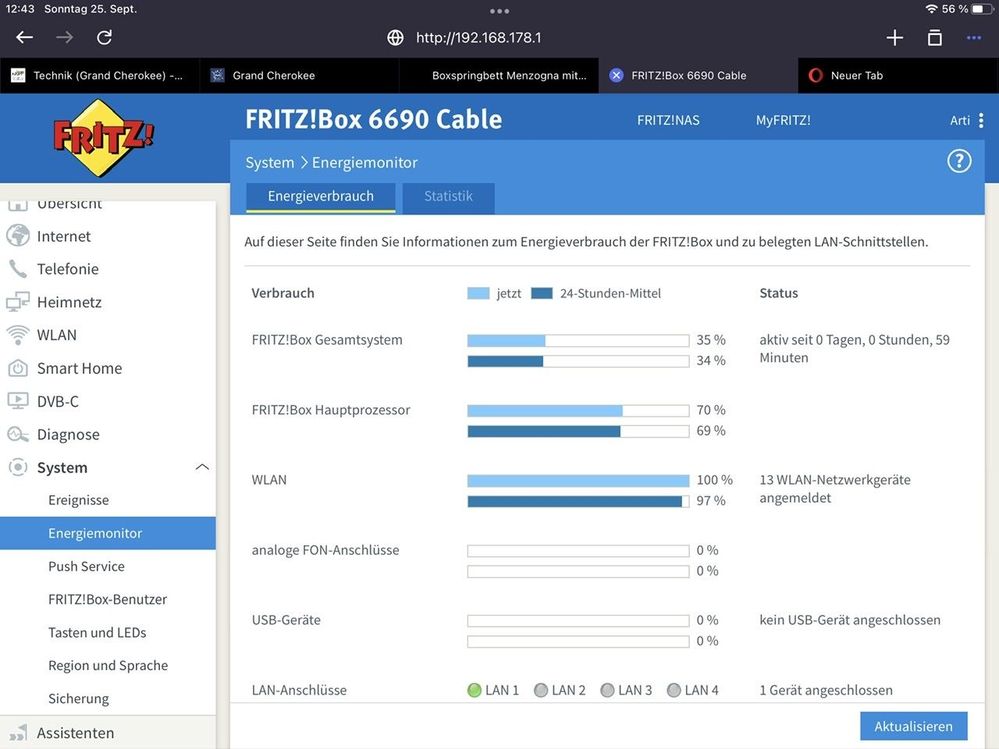999x749 pixels.
Task: Switch to the Technik (Grand Cherokee) browser tab
Action: (99, 75)
